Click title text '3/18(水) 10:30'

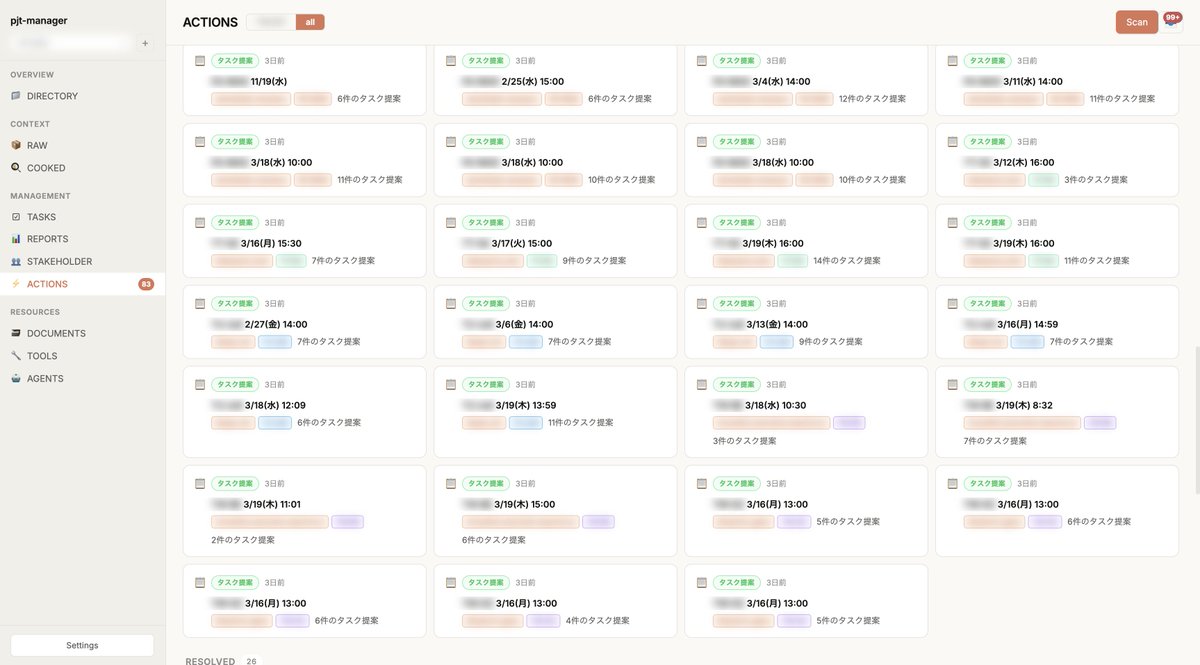(775, 405)
